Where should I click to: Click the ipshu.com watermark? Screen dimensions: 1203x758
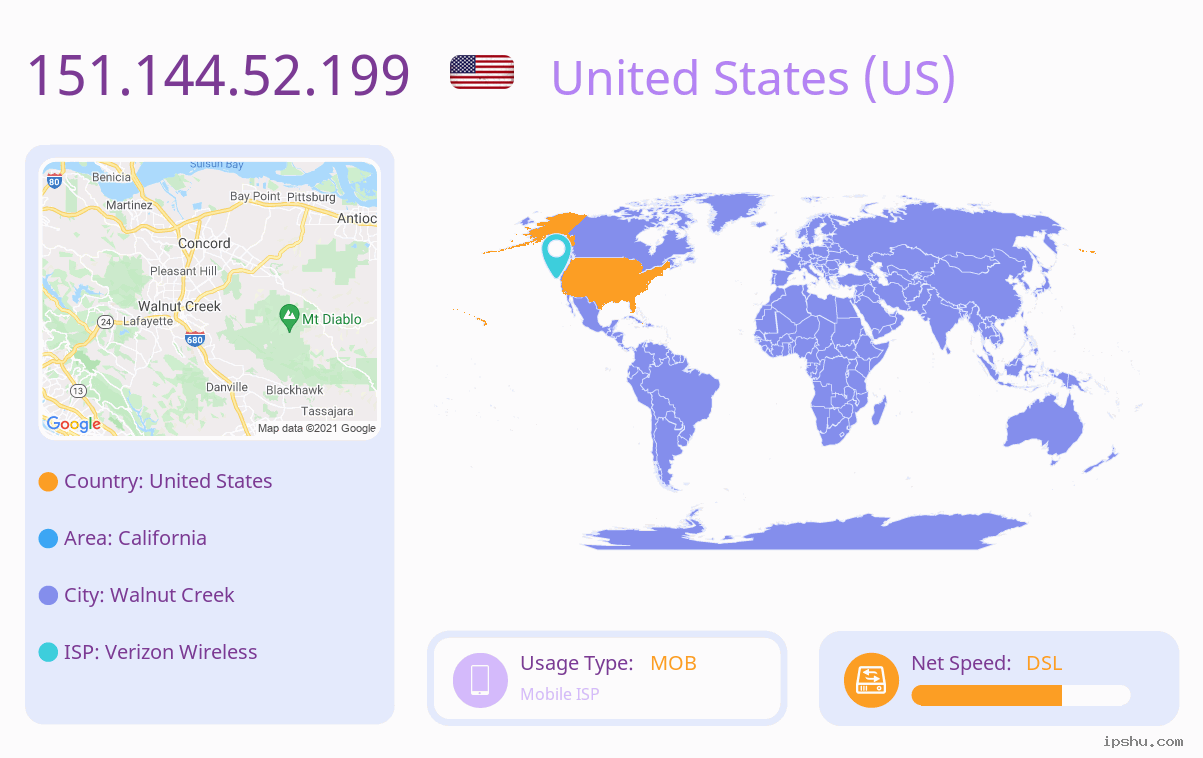pos(1143,741)
